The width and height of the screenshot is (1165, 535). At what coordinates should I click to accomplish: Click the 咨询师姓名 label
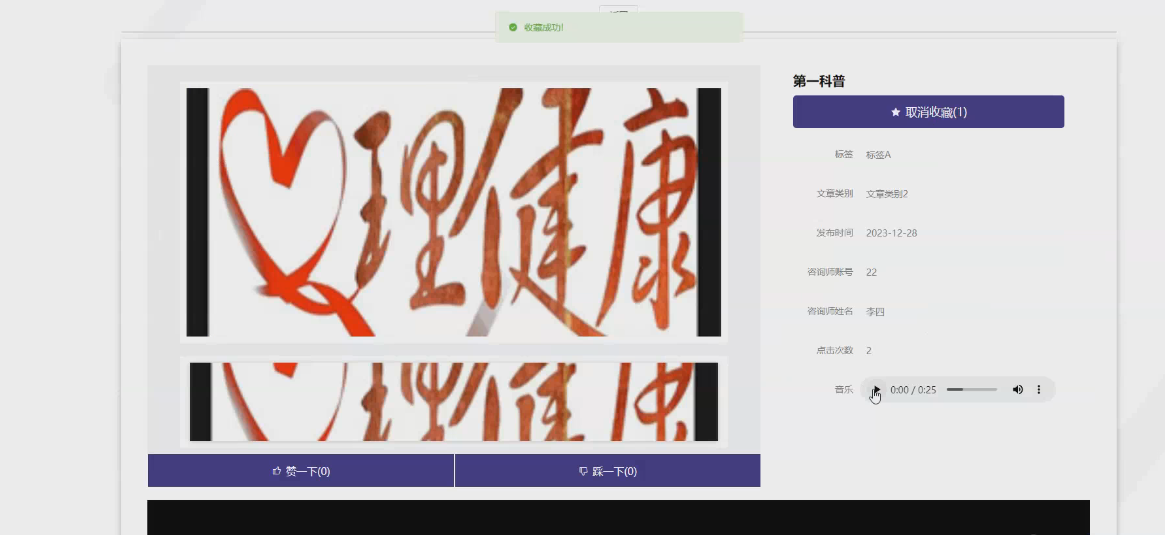830,311
